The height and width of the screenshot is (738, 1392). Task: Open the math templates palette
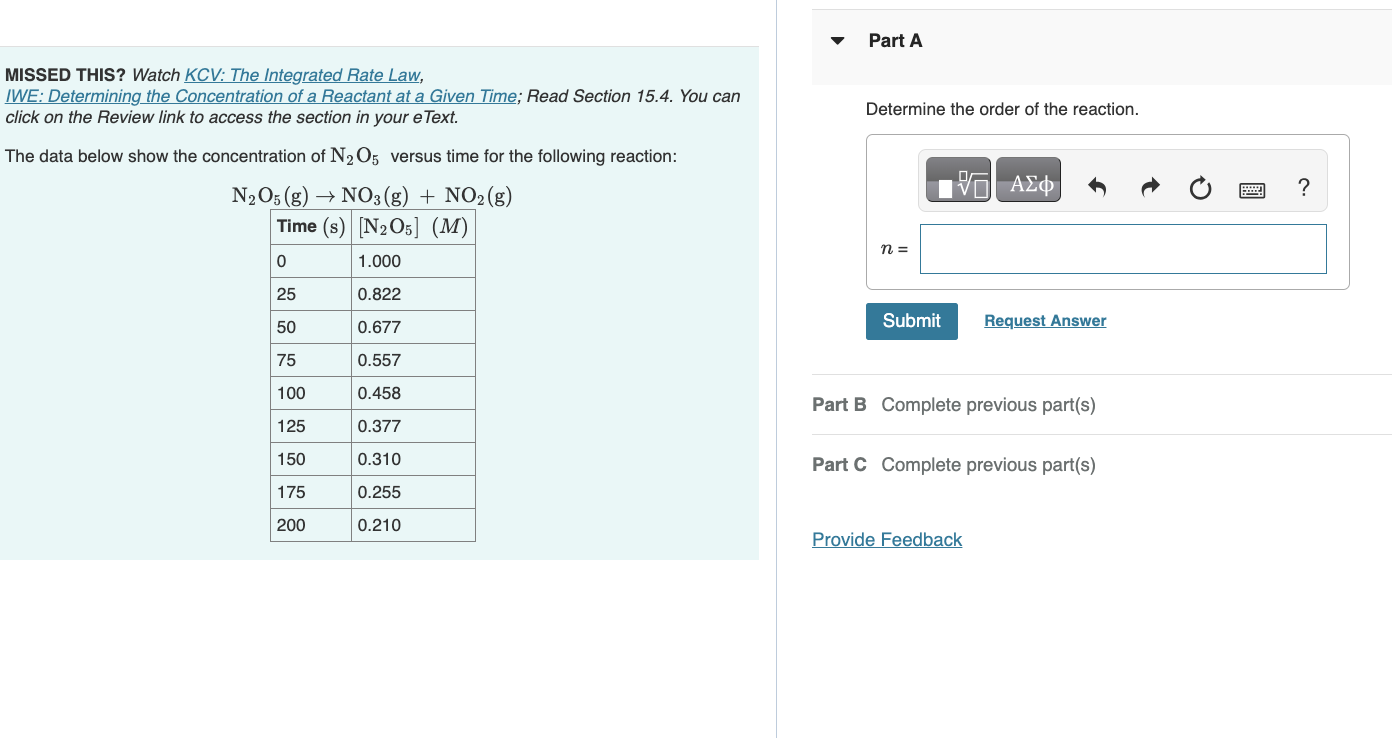[956, 180]
